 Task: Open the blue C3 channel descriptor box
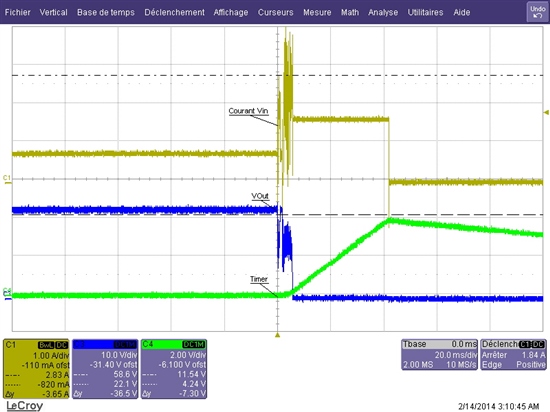[105, 369]
